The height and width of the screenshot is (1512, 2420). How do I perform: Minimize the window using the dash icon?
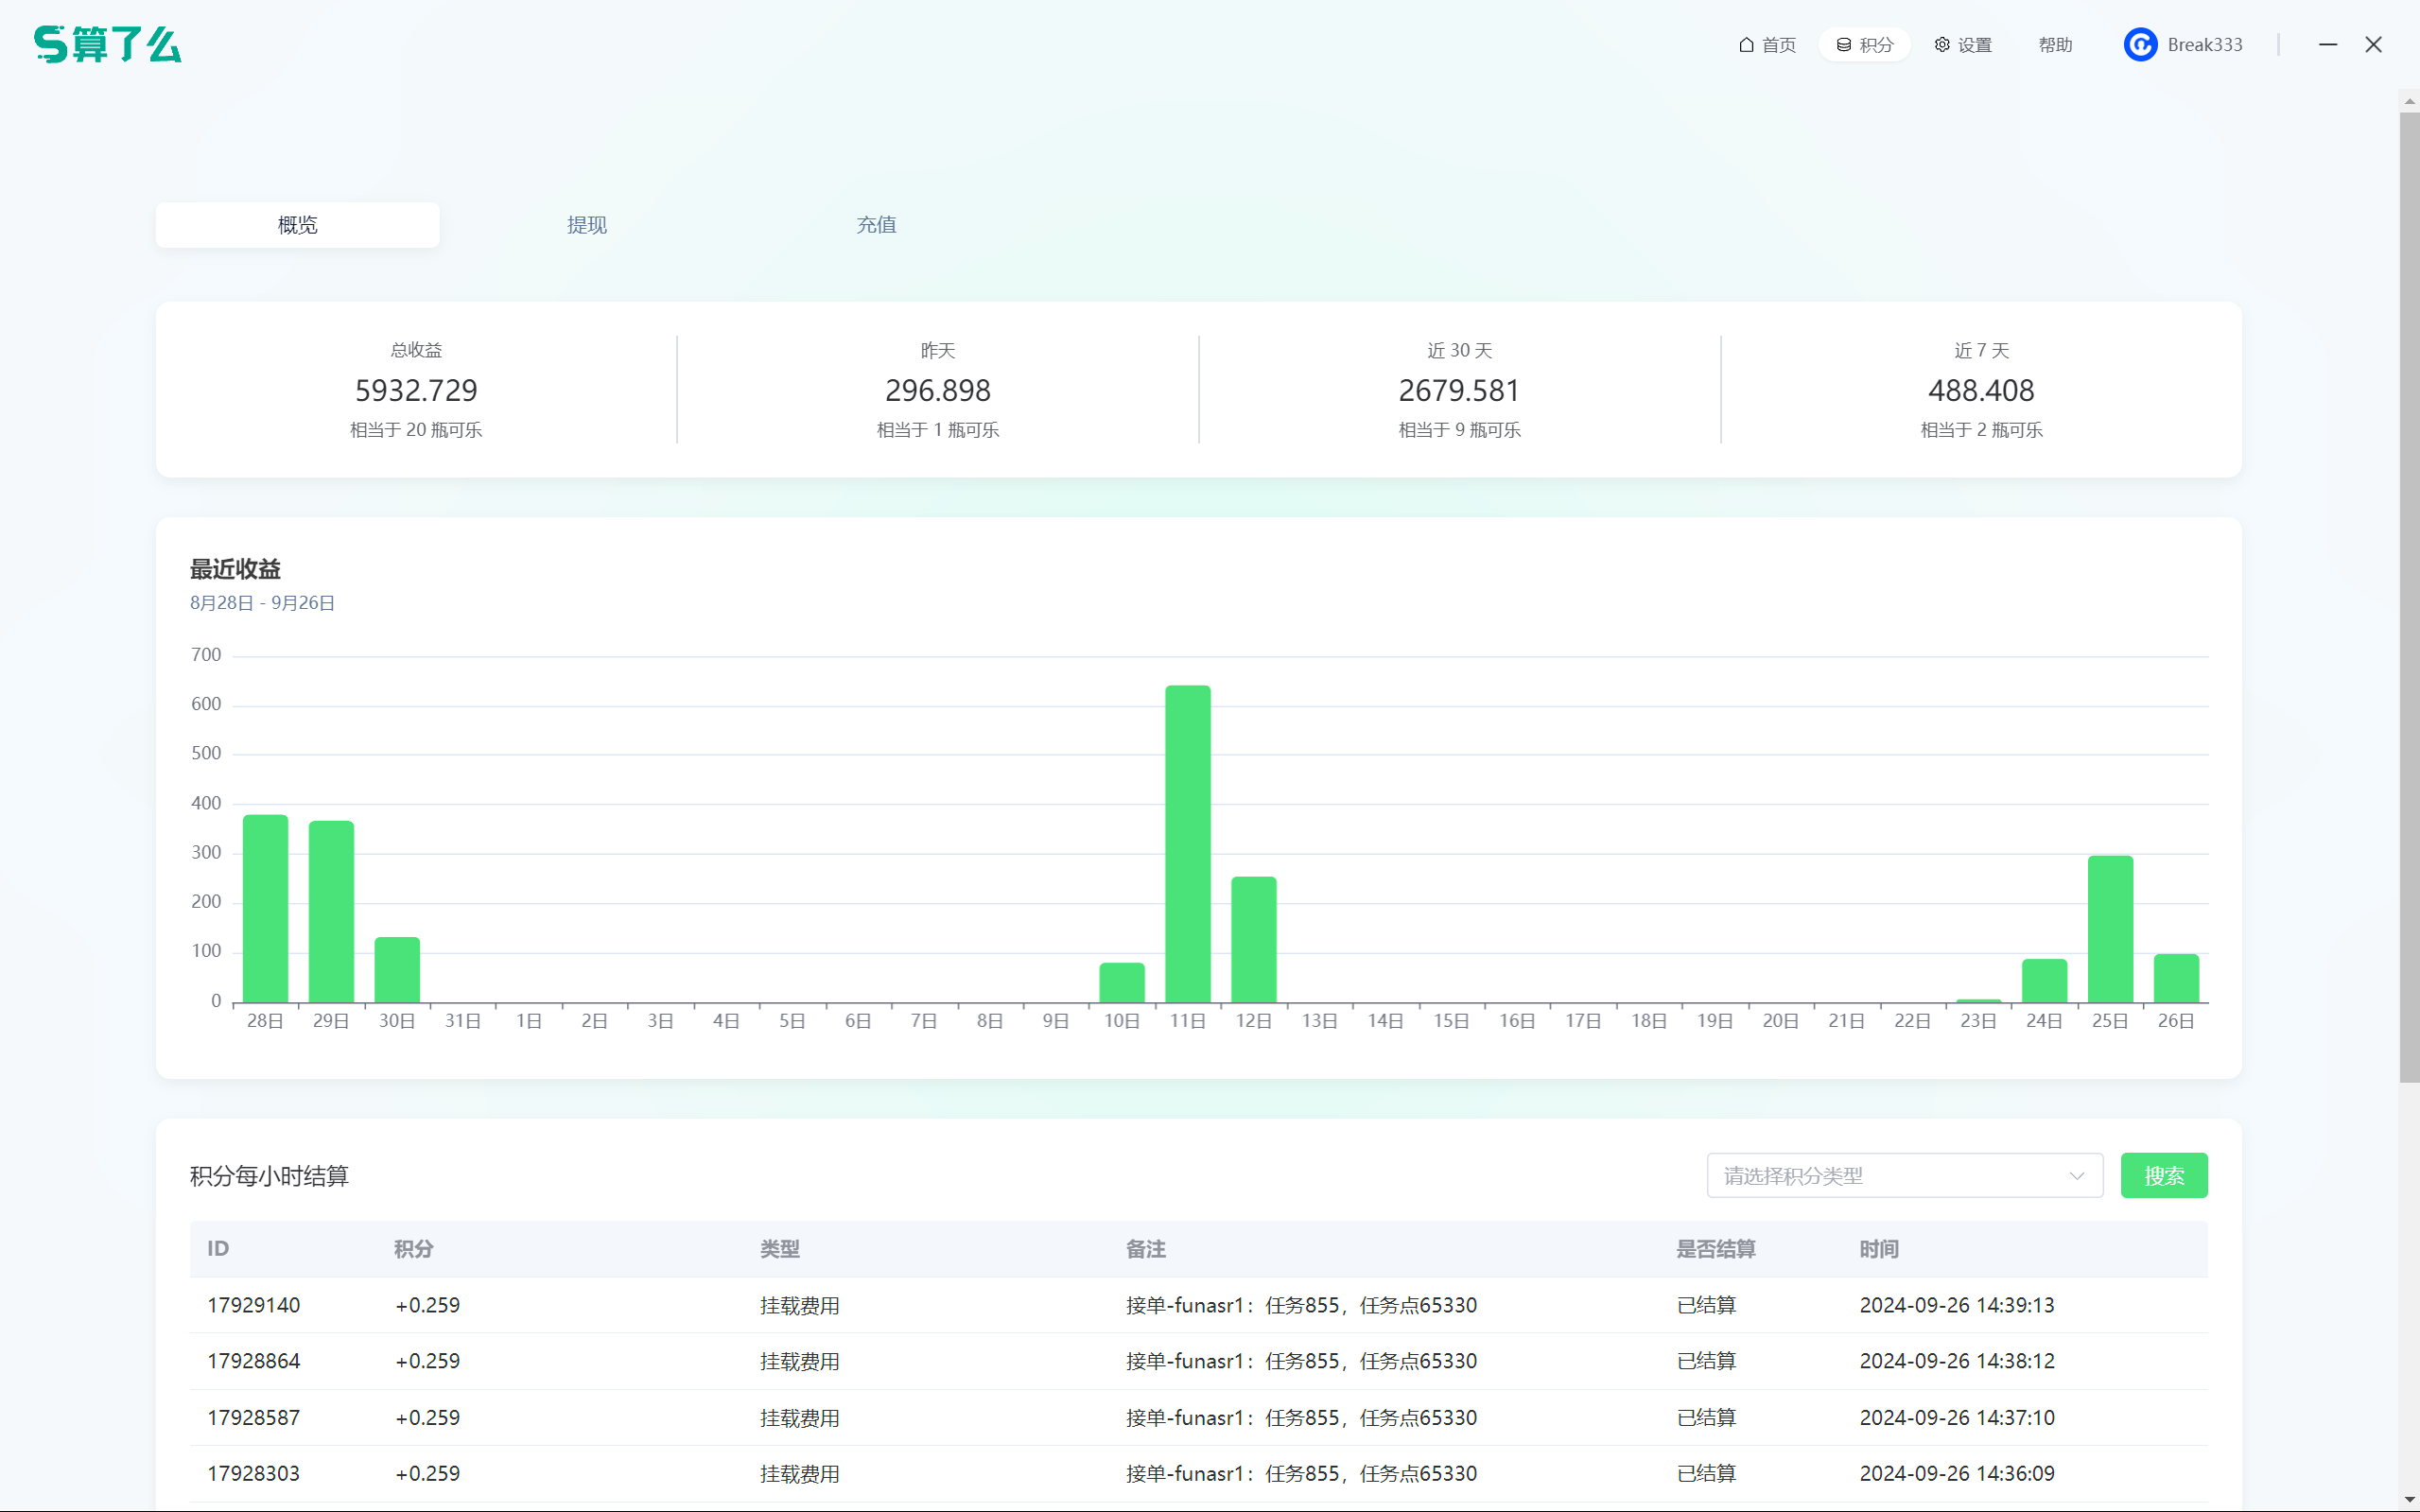click(x=2328, y=45)
